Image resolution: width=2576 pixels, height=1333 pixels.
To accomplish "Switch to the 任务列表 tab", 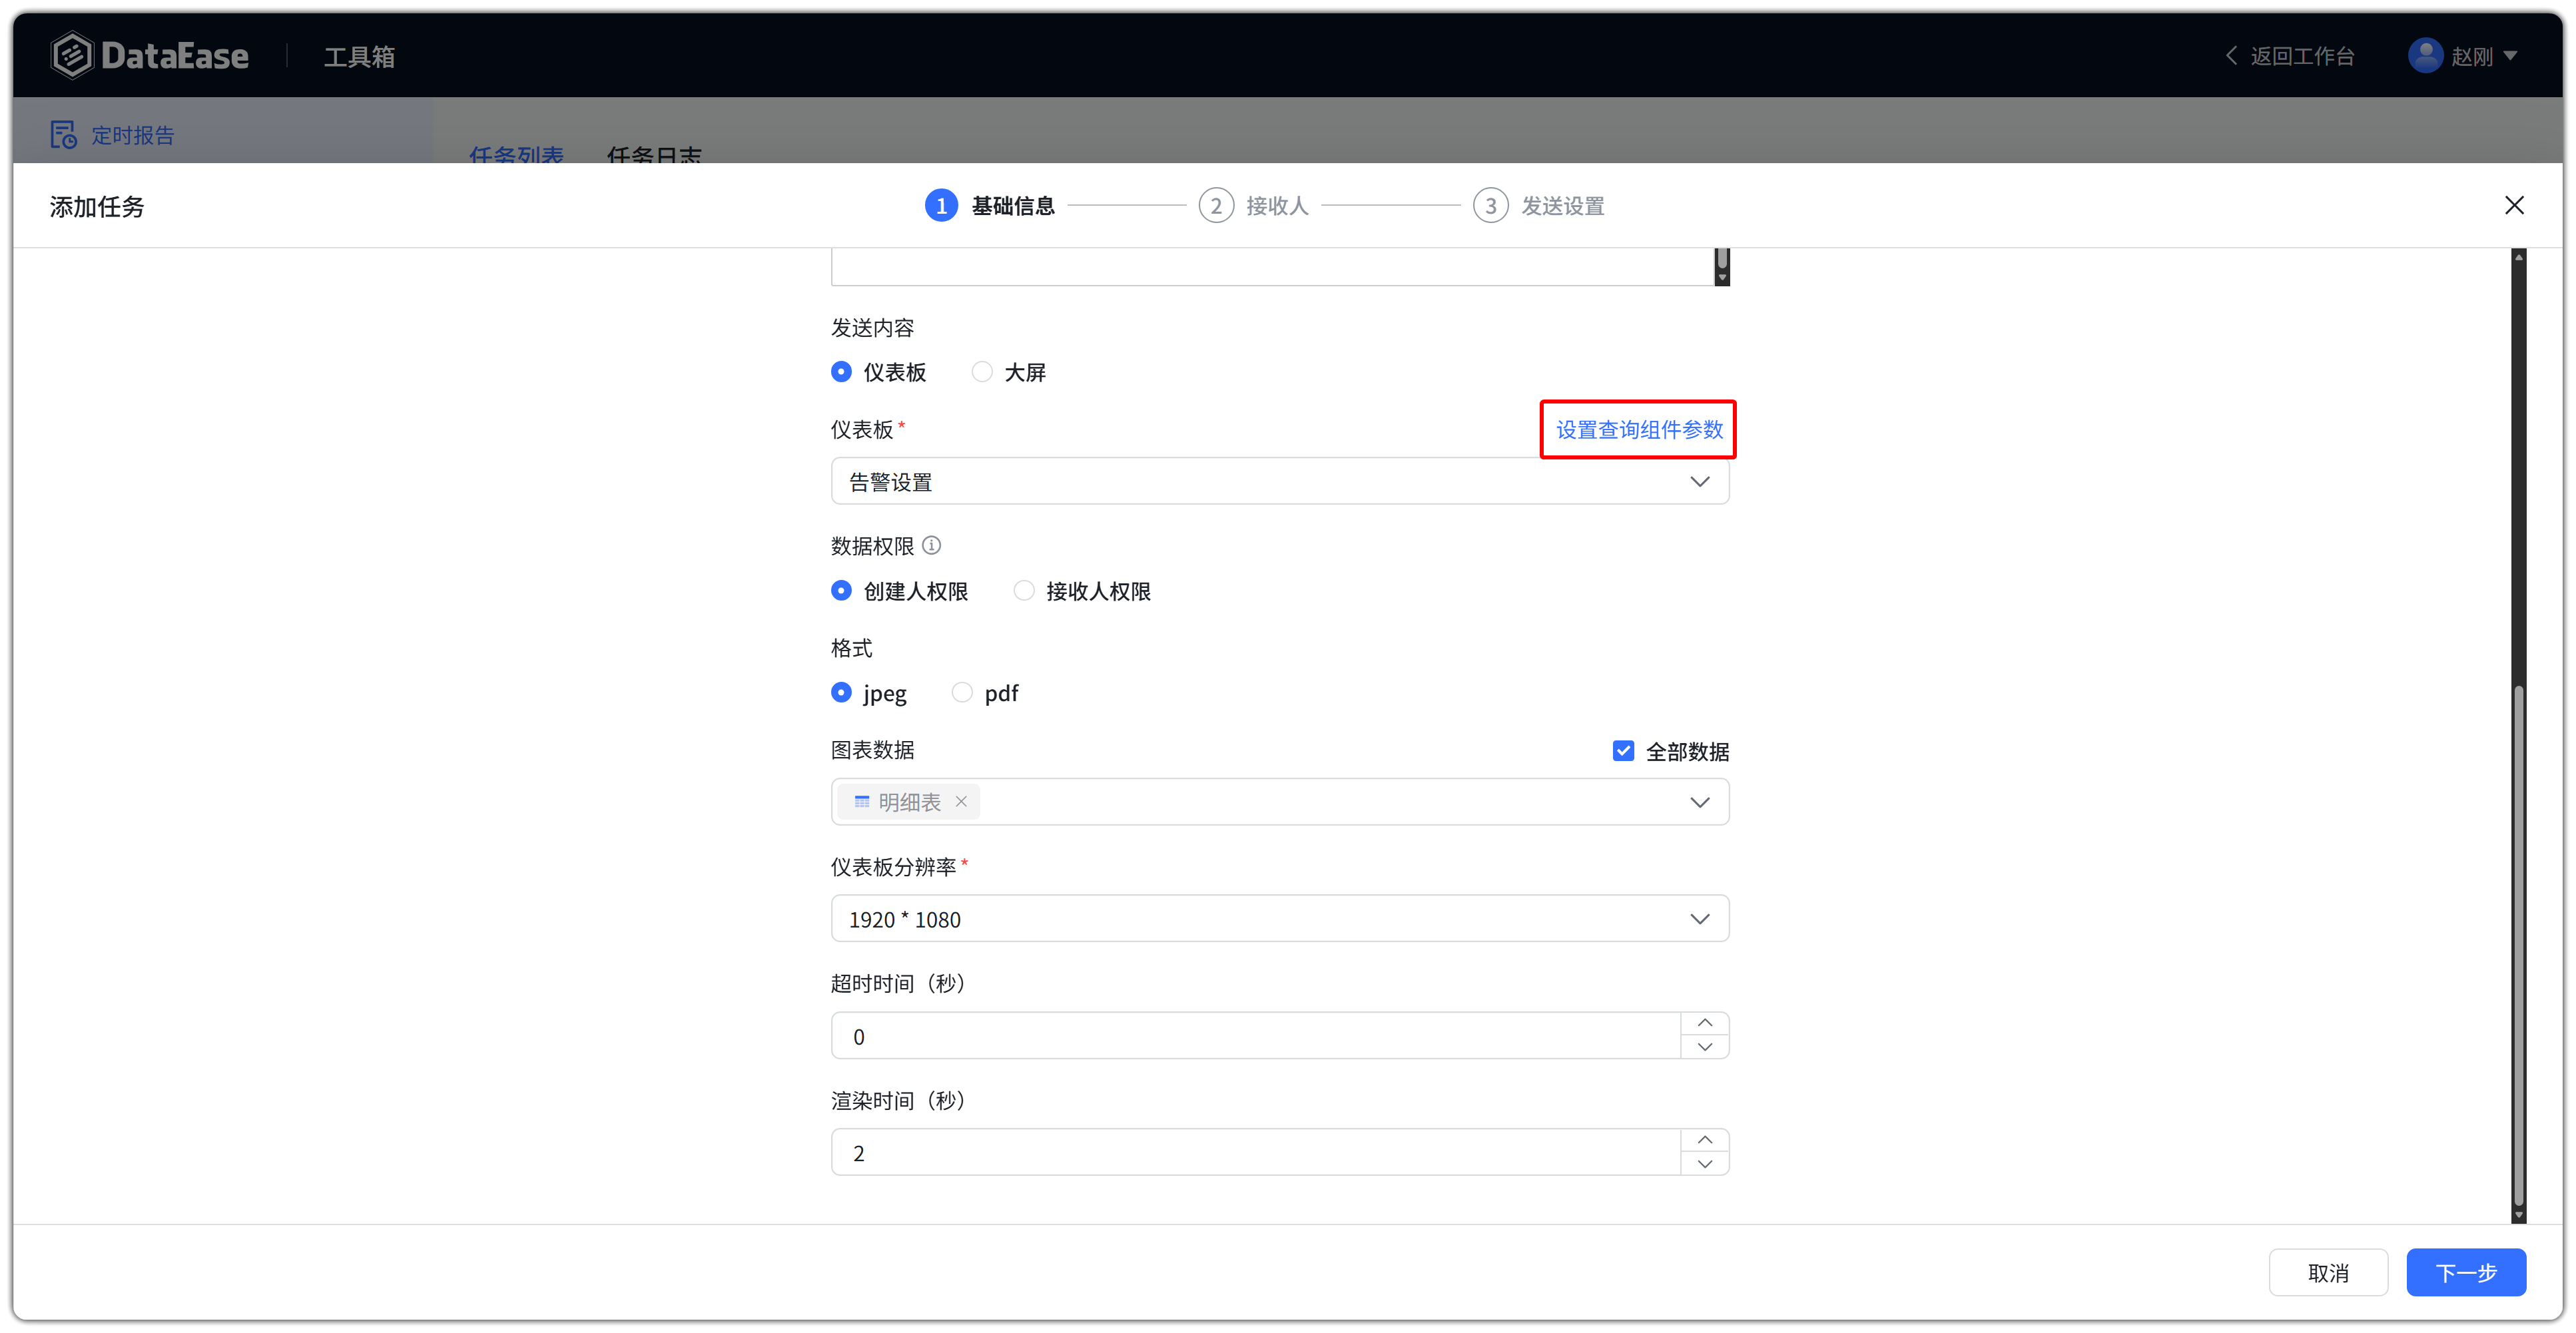I will pyautogui.click(x=516, y=154).
